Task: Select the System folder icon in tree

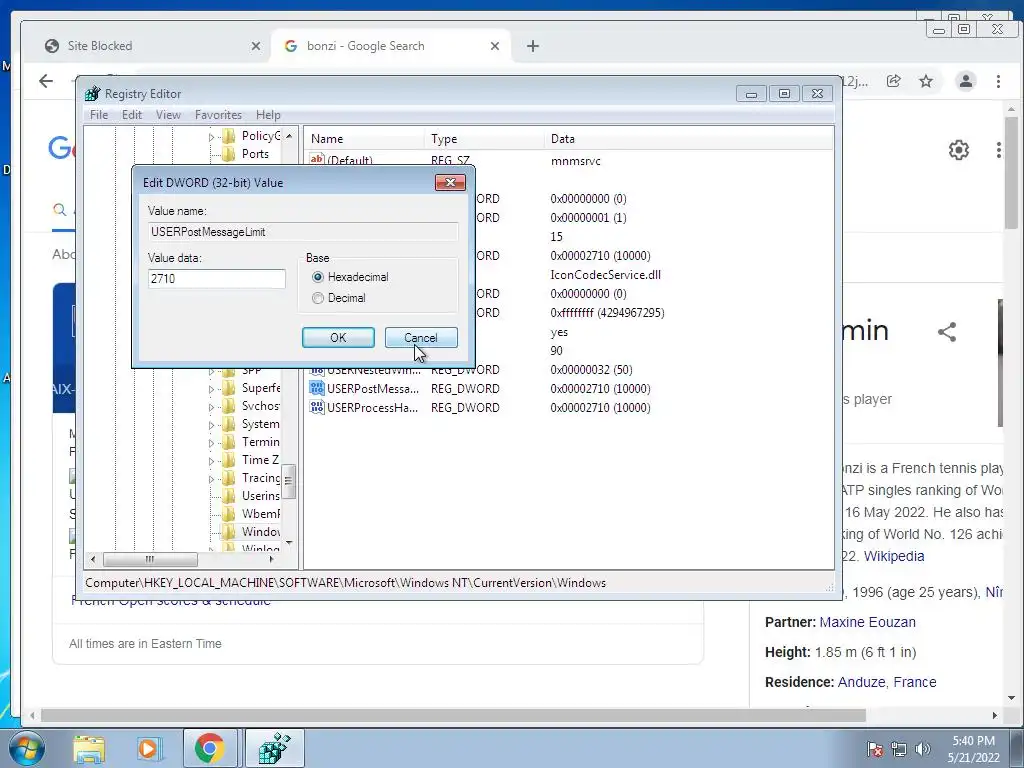Action: pos(229,424)
